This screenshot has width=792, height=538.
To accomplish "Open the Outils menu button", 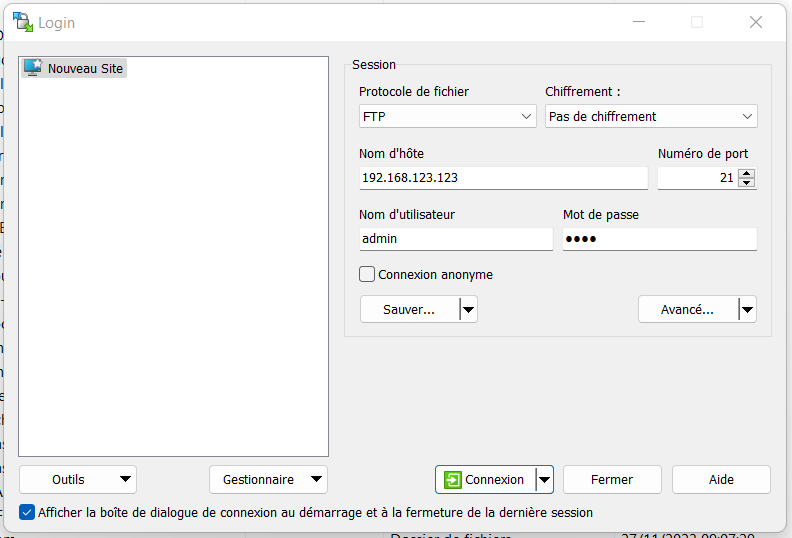I will [78, 480].
